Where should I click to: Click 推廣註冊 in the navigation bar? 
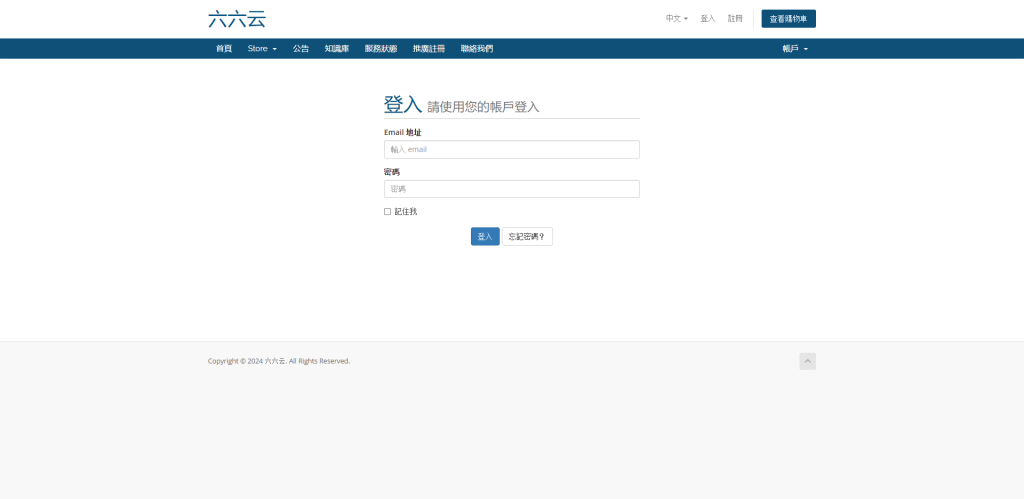click(429, 48)
